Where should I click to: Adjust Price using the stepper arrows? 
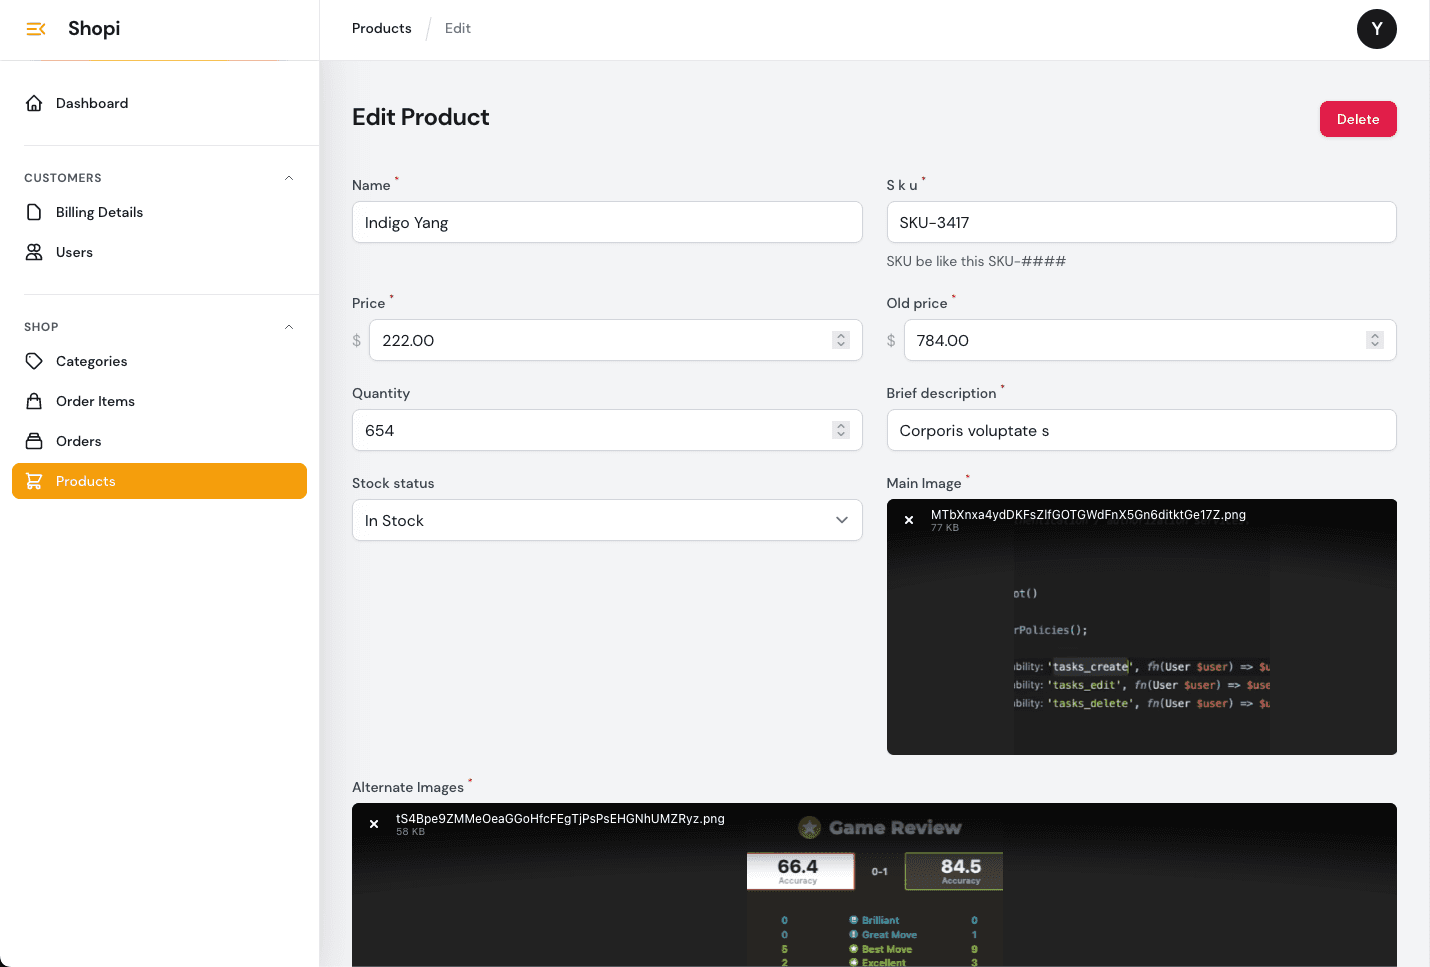click(841, 340)
